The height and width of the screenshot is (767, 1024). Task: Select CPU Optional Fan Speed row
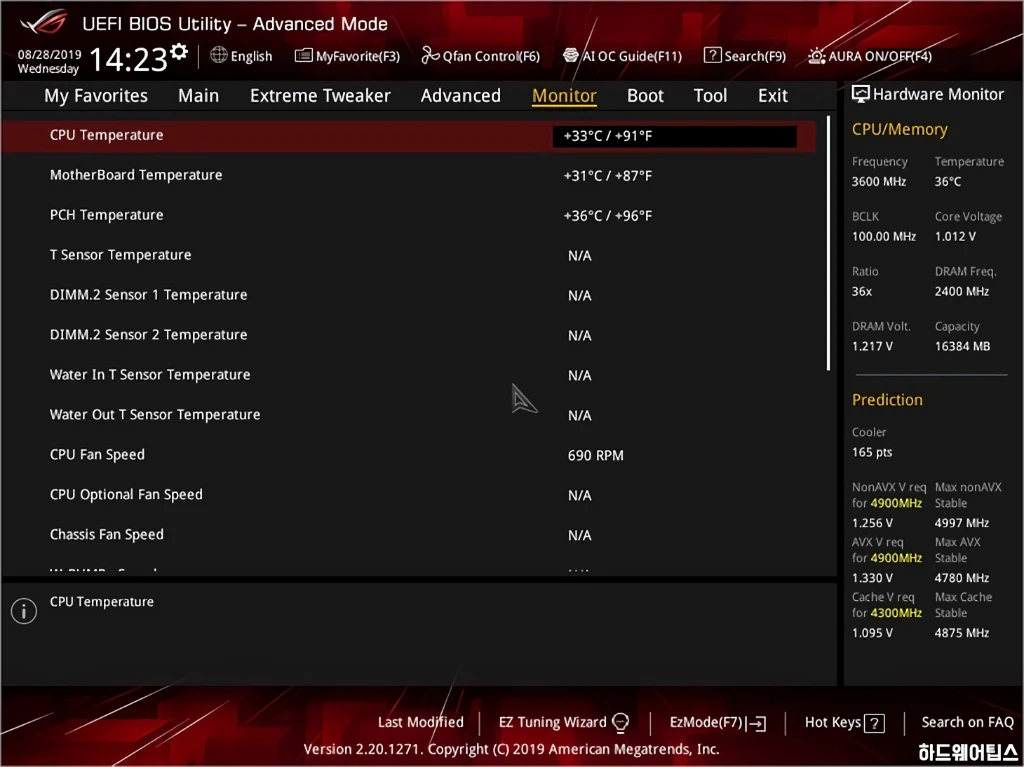click(409, 495)
